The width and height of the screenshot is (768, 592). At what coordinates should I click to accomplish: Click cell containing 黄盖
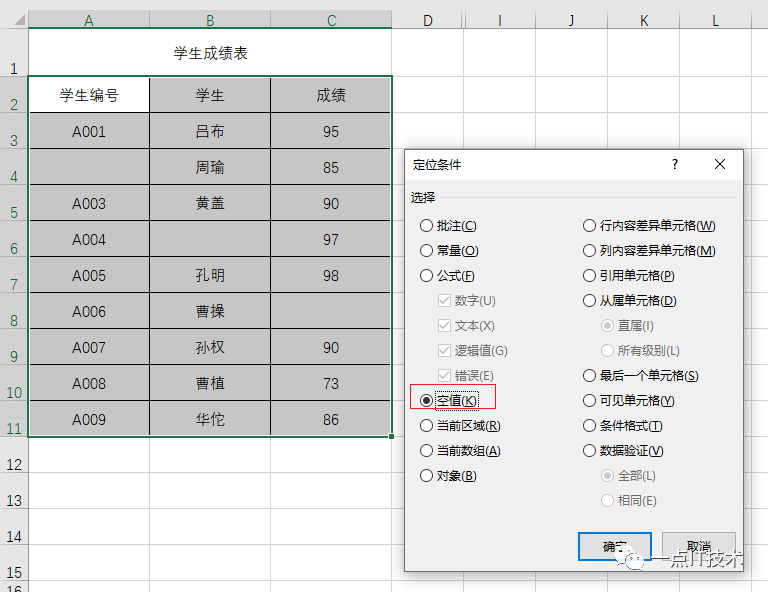point(210,203)
